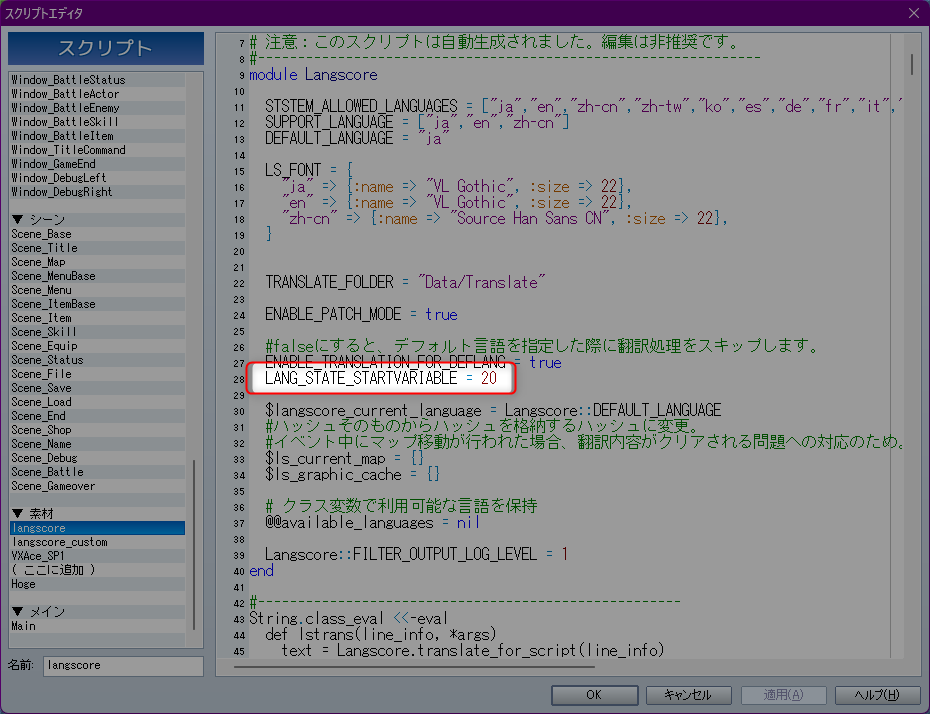Click the LS_FONT = { code line
930x714 pixels.
[309, 171]
